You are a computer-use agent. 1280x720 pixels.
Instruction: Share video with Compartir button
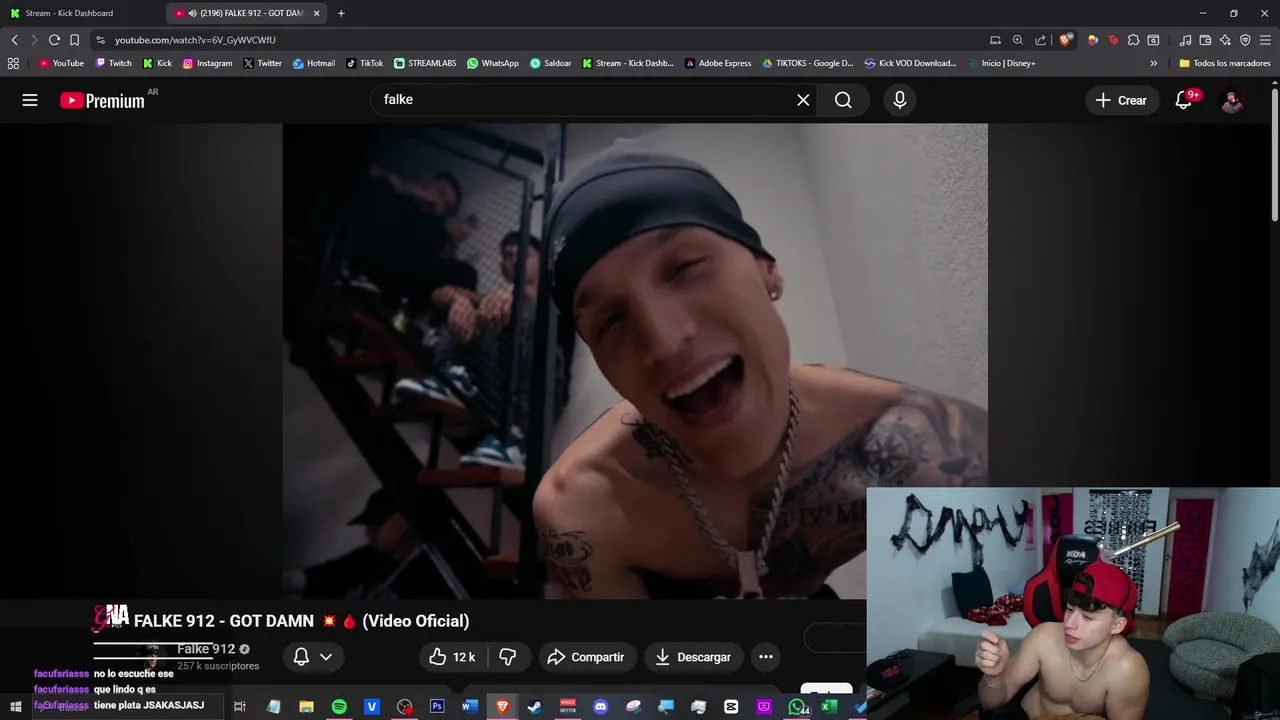pos(587,657)
